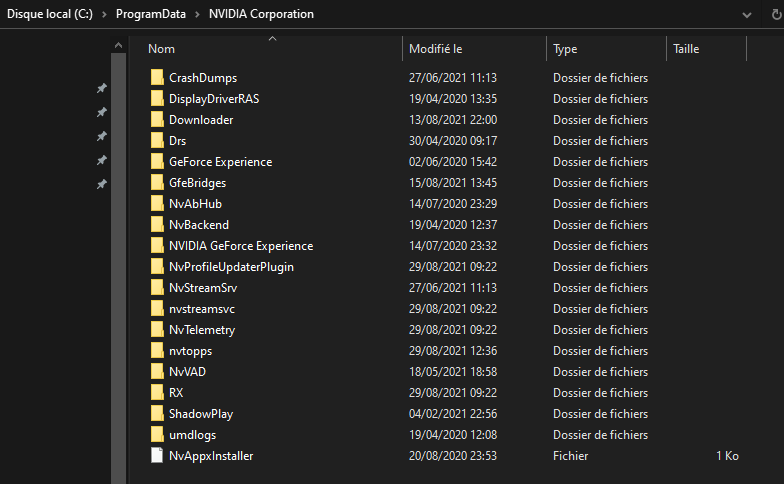Click the date 18/05/2021 18:58

453,372
